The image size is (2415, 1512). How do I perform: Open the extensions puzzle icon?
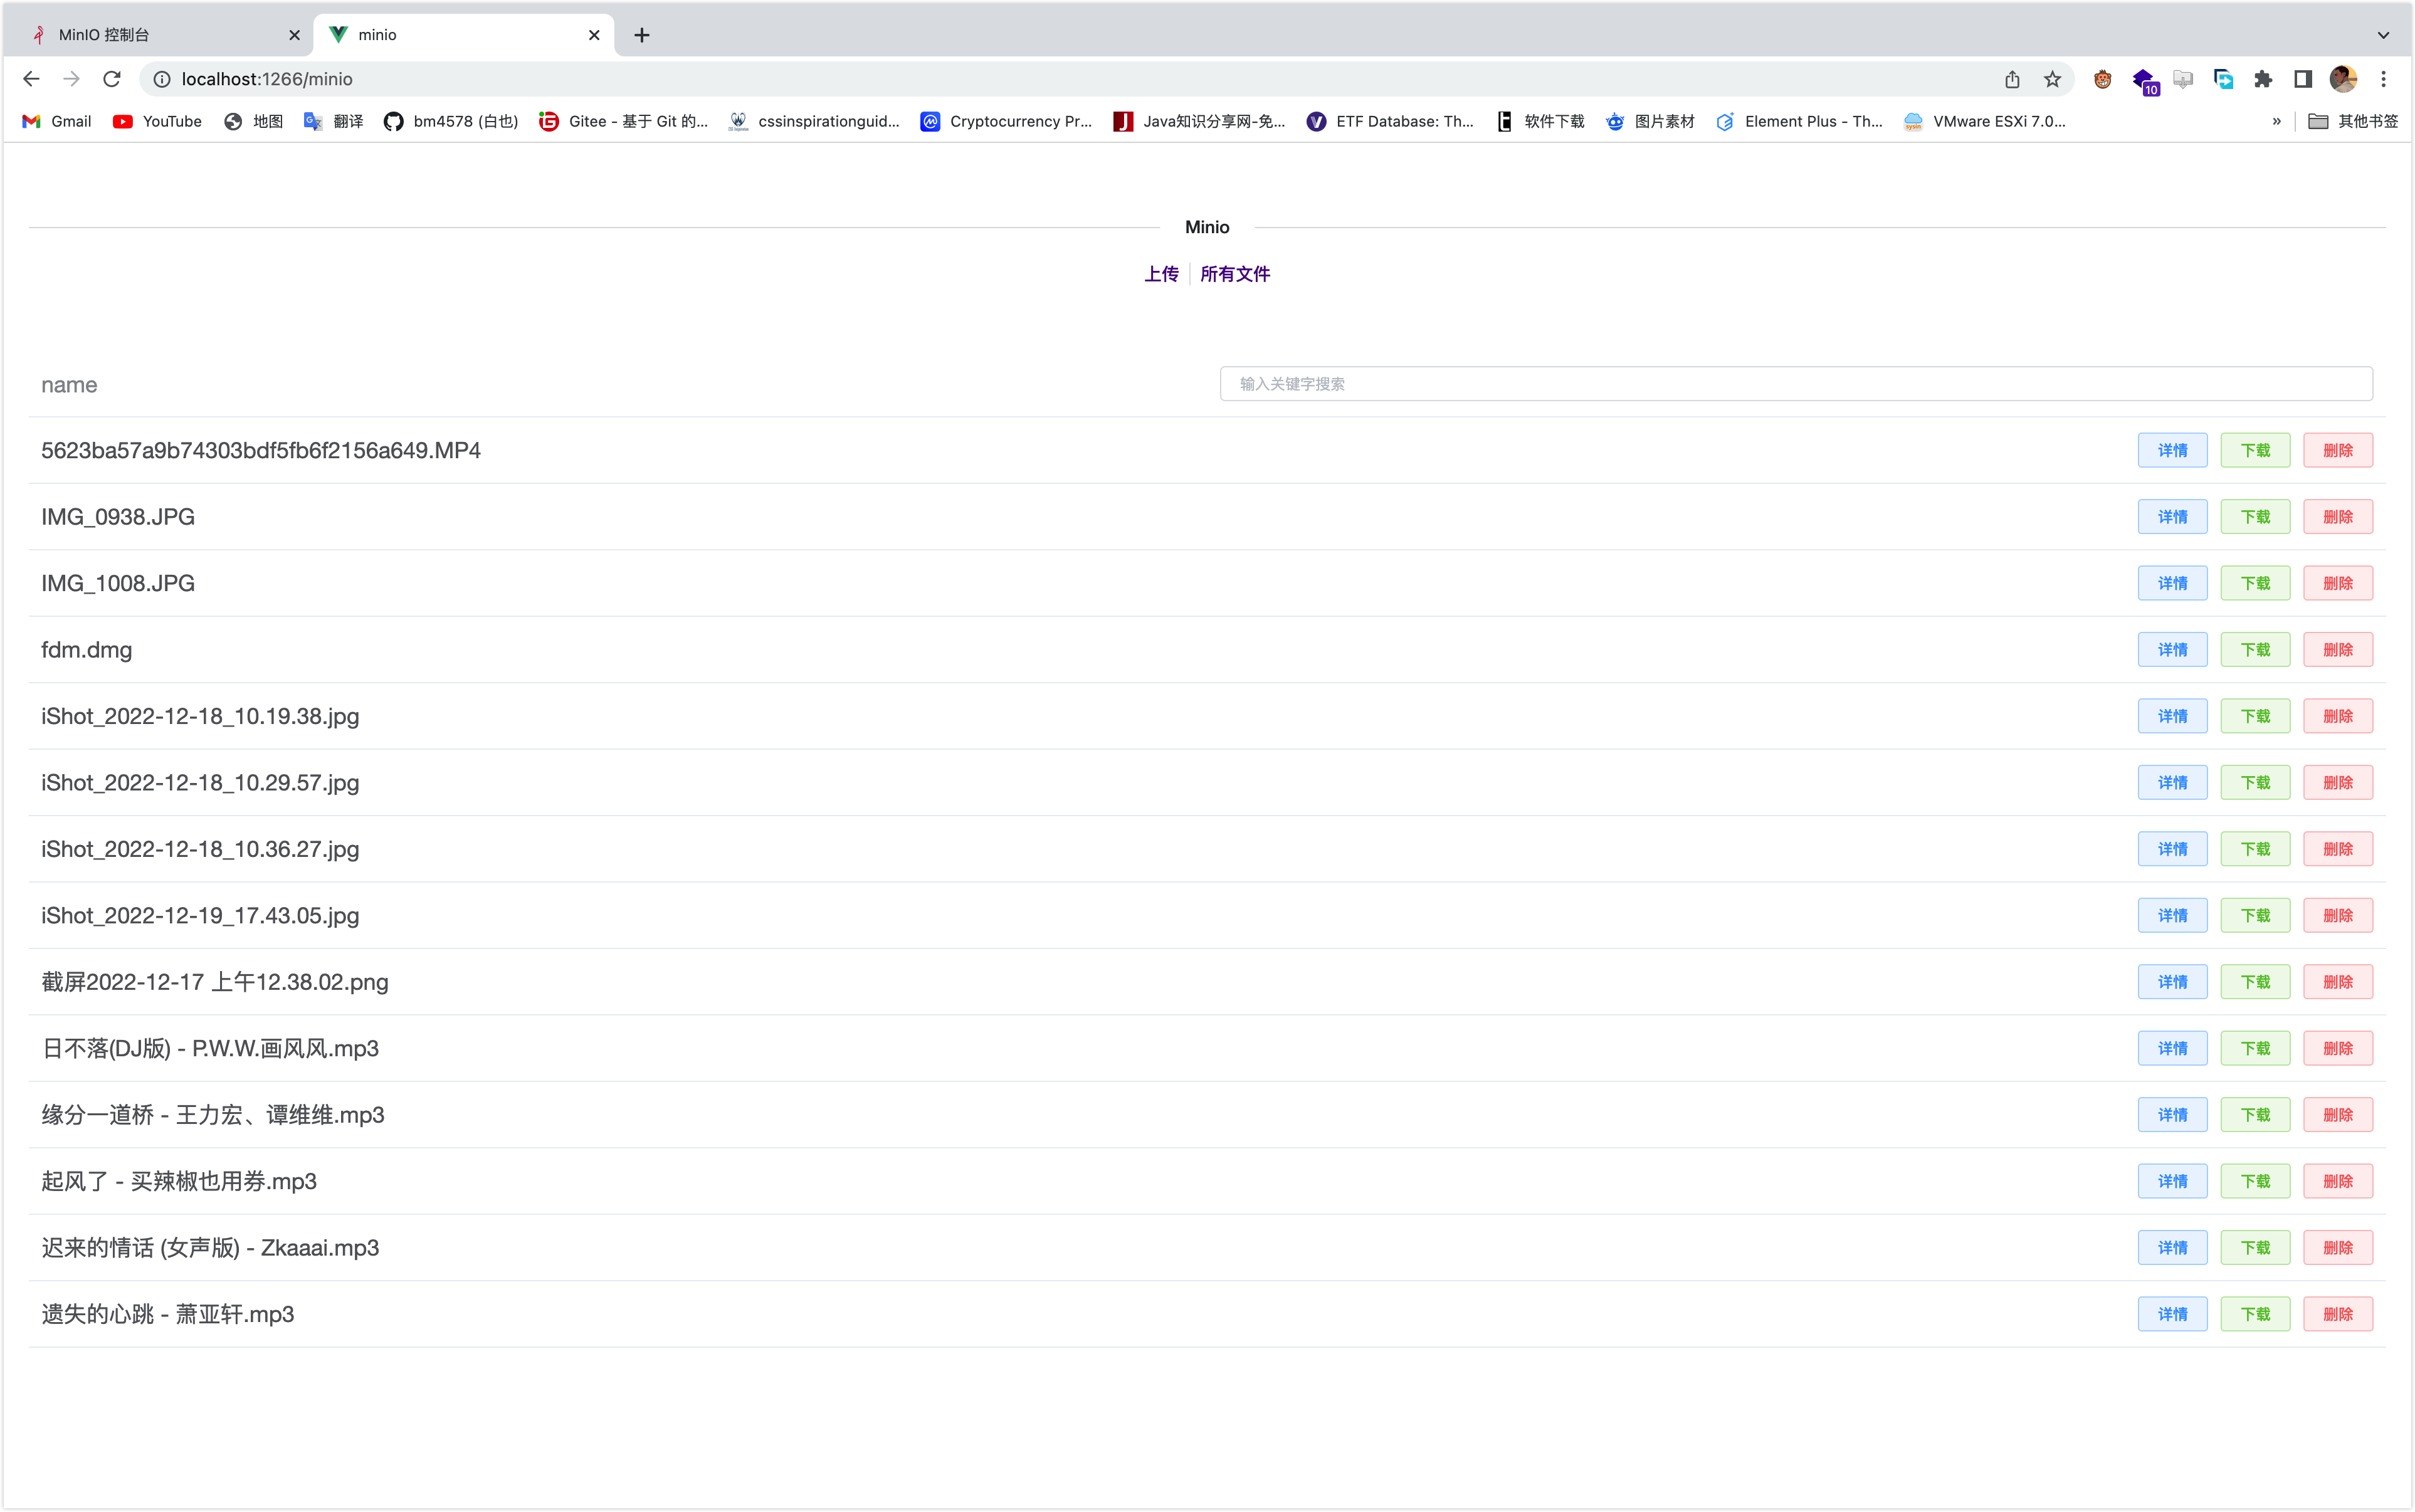[x=2263, y=79]
